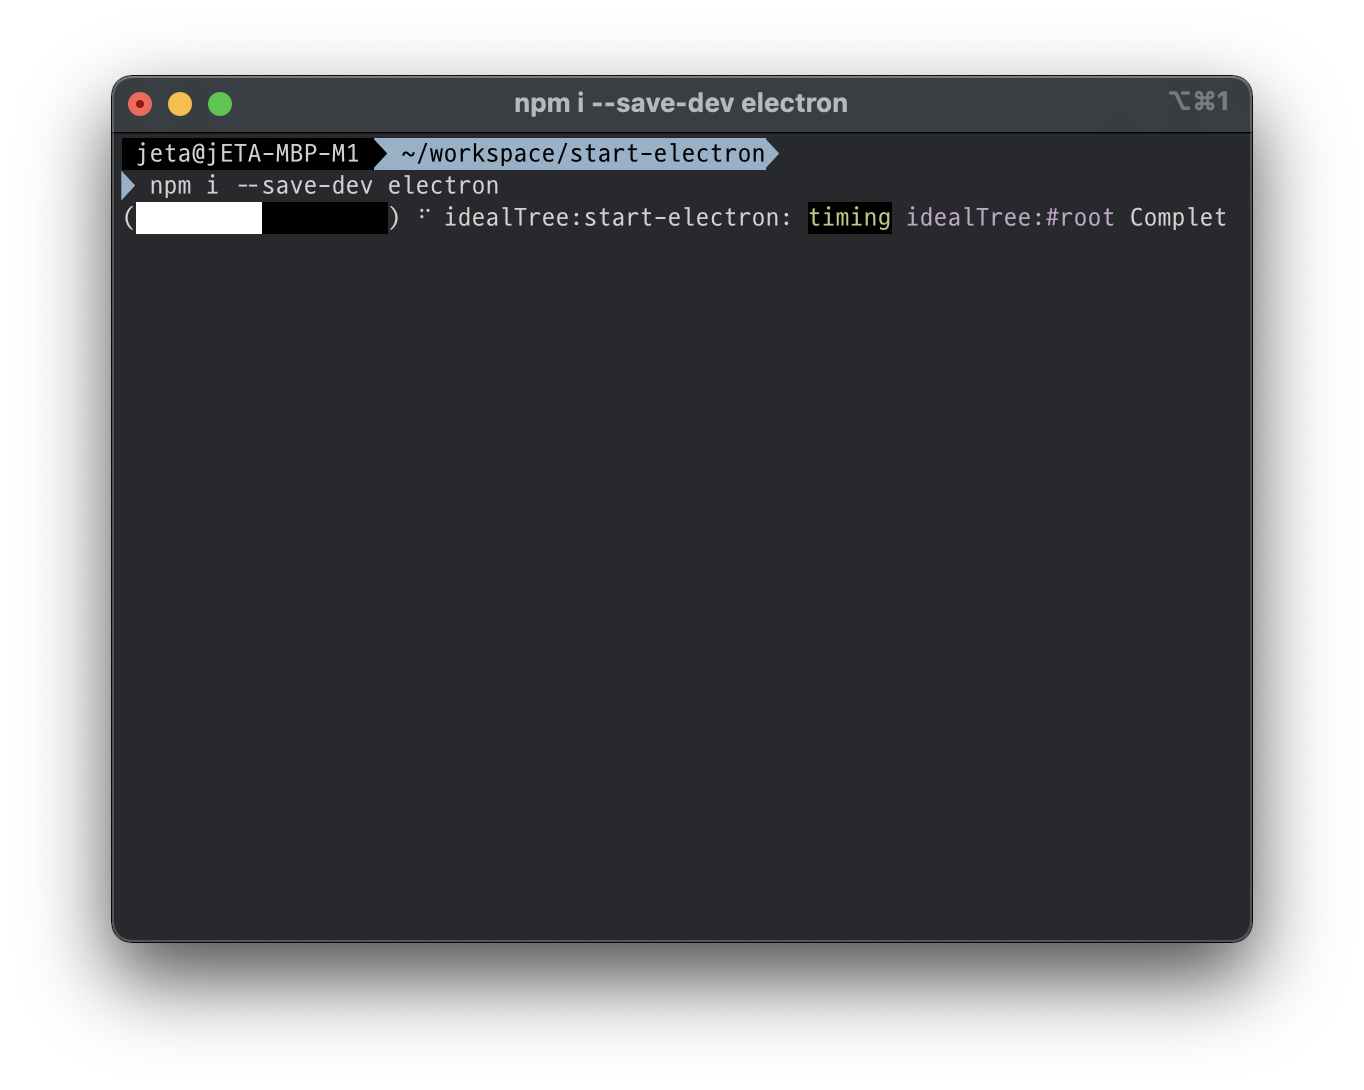Click the purple 'idealTree:#root' text
Viewport: 1364px width, 1090px height.
(1010, 218)
